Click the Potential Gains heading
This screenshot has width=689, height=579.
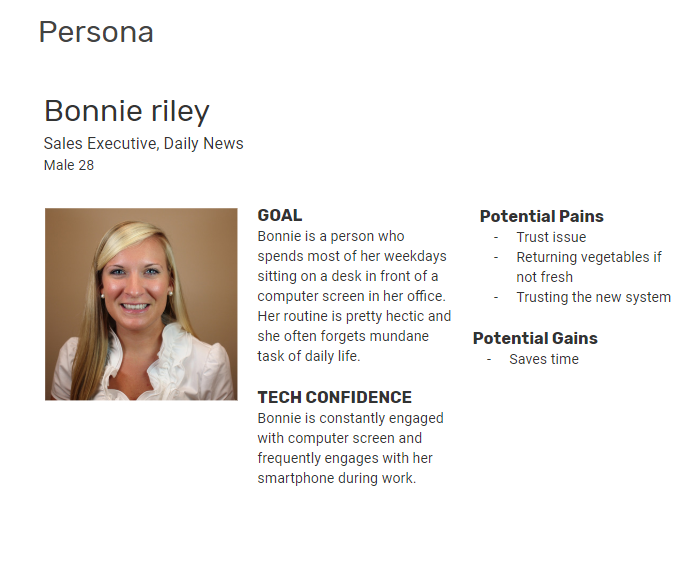tap(535, 338)
